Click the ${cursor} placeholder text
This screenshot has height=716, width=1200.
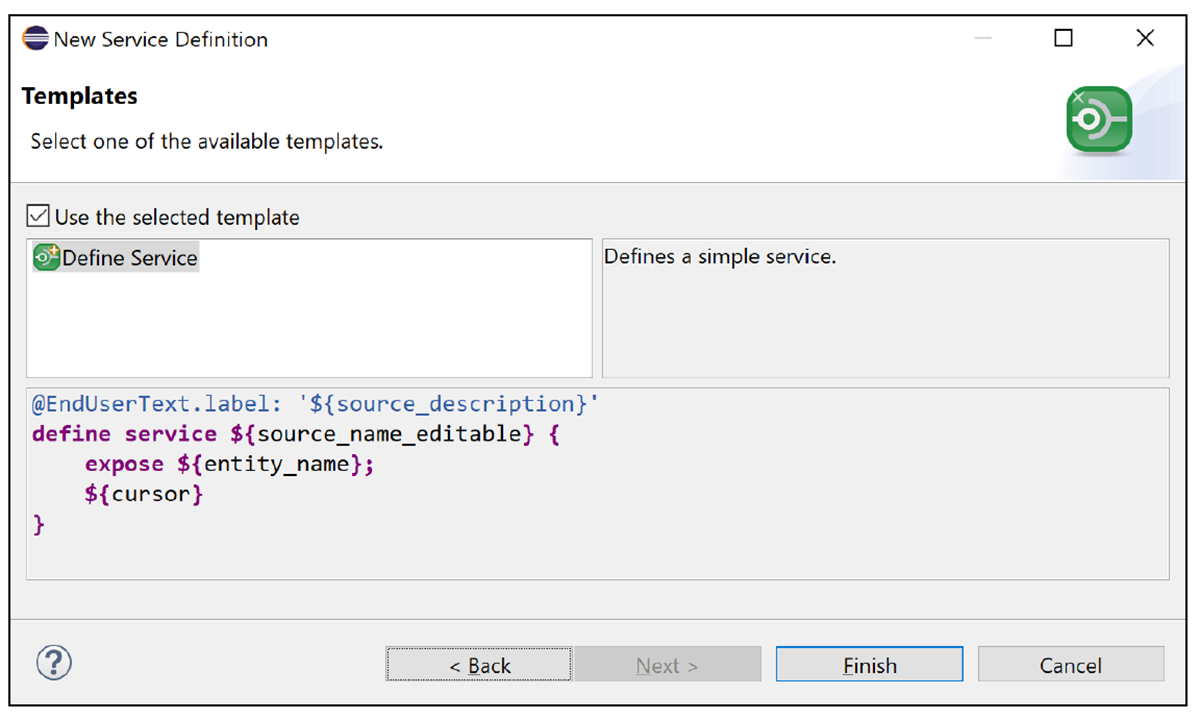pyautogui.click(x=142, y=493)
